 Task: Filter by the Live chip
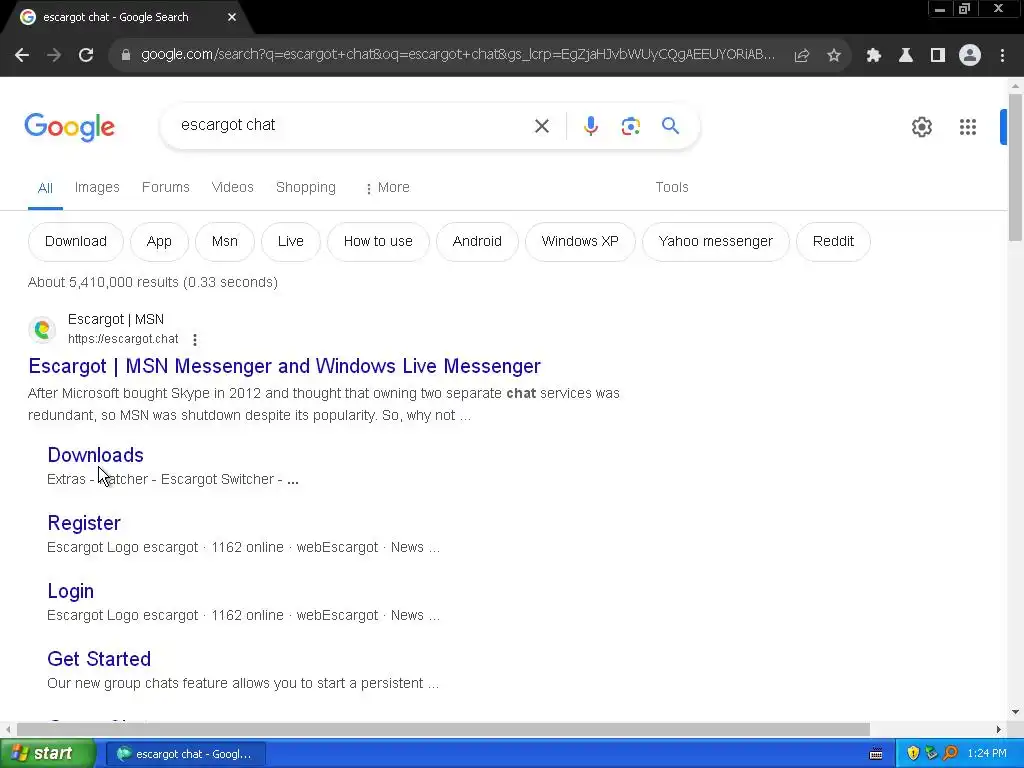(x=291, y=242)
